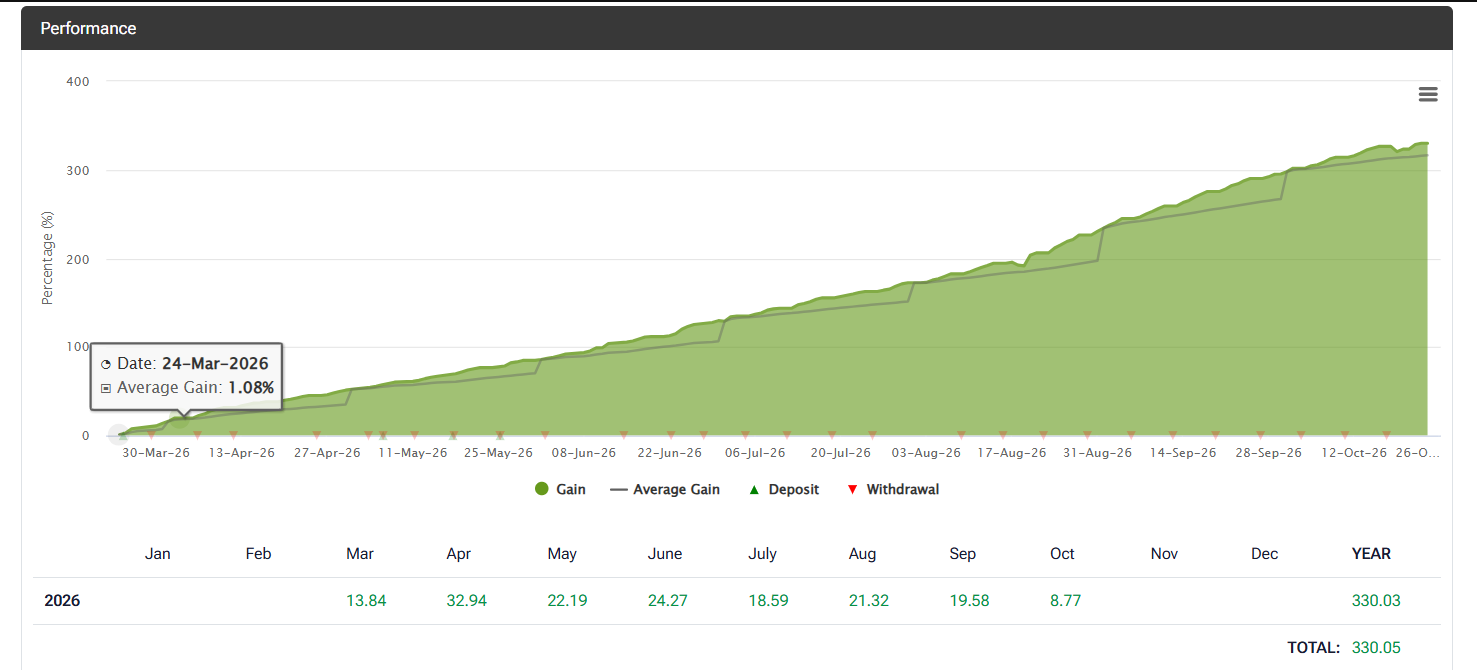The height and width of the screenshot is (670, 1477).
Task: Click the Percentage (%) axis title
Action: tap(47, 258)
